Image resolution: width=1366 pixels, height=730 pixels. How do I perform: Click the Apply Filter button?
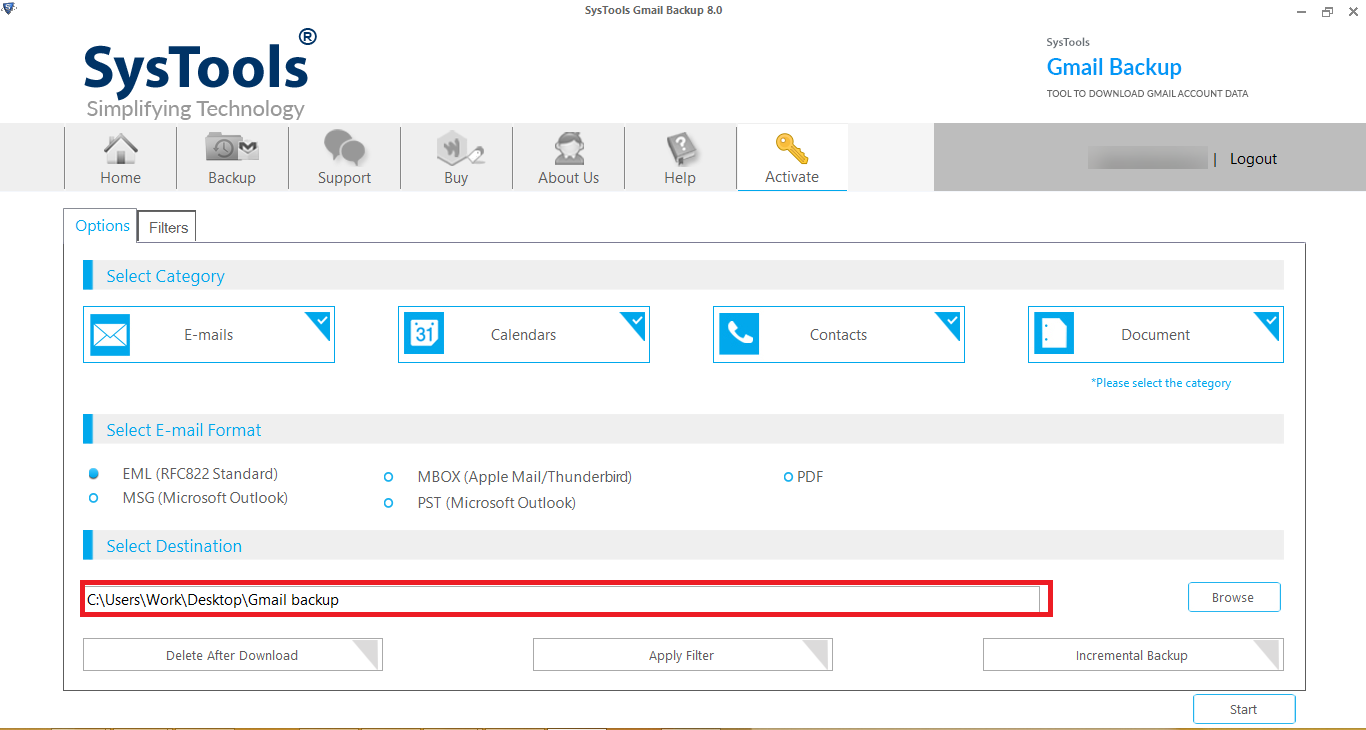click(682, 655)
